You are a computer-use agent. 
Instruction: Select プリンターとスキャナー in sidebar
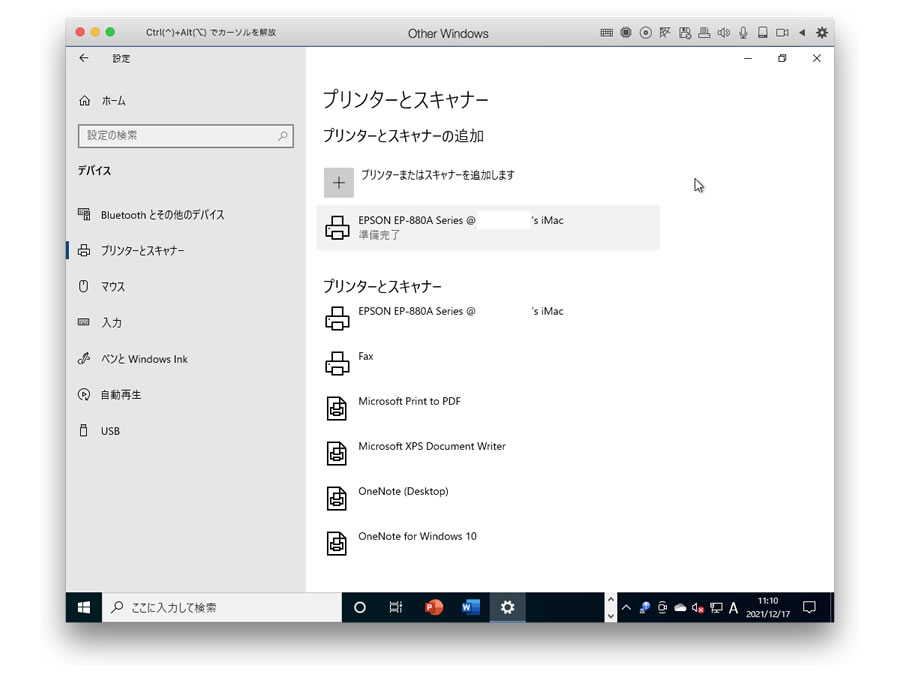185,250
